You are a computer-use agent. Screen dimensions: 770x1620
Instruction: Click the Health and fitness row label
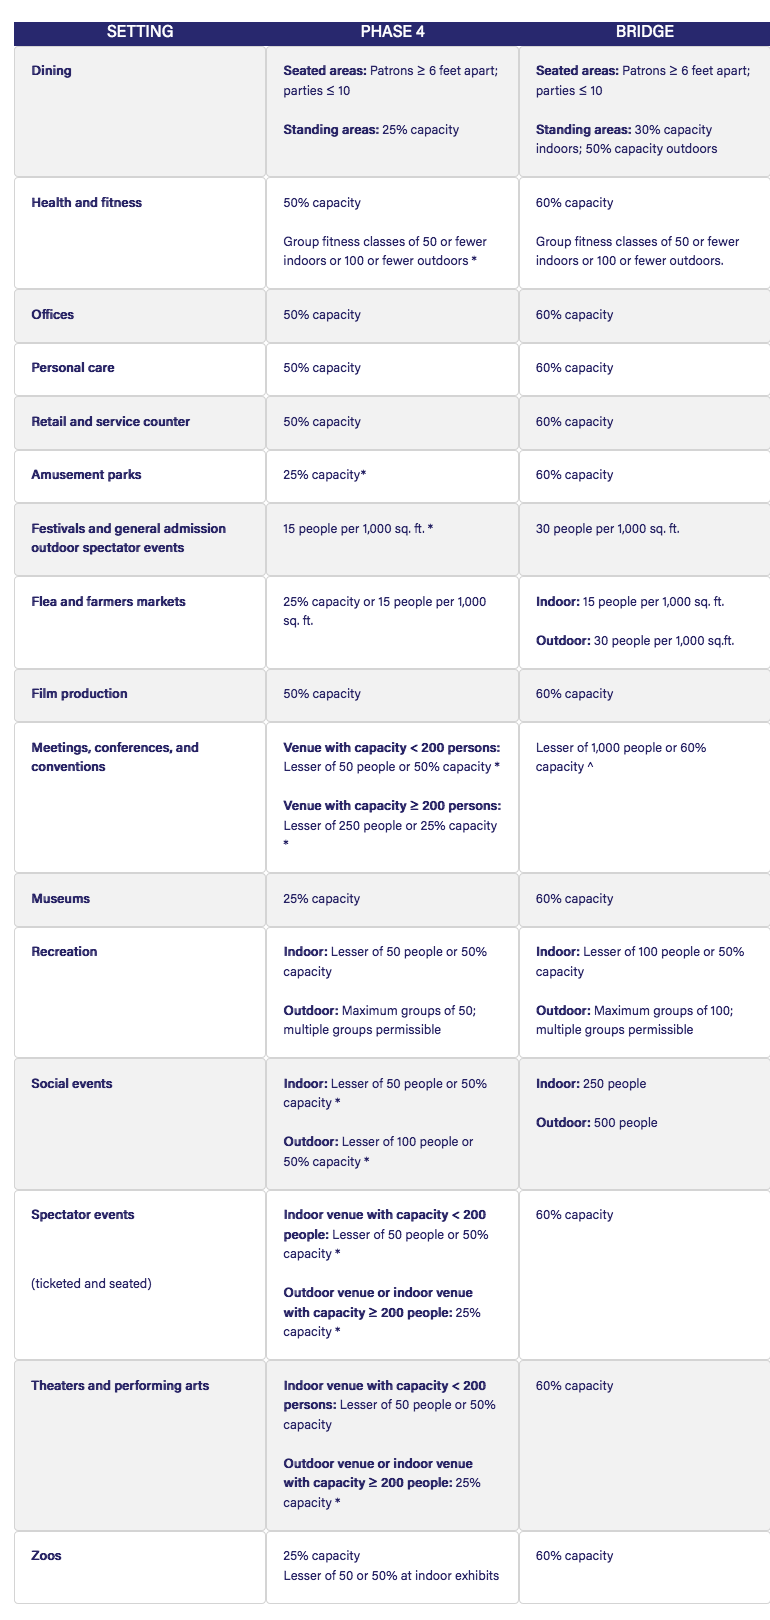(x=86, y=203)
